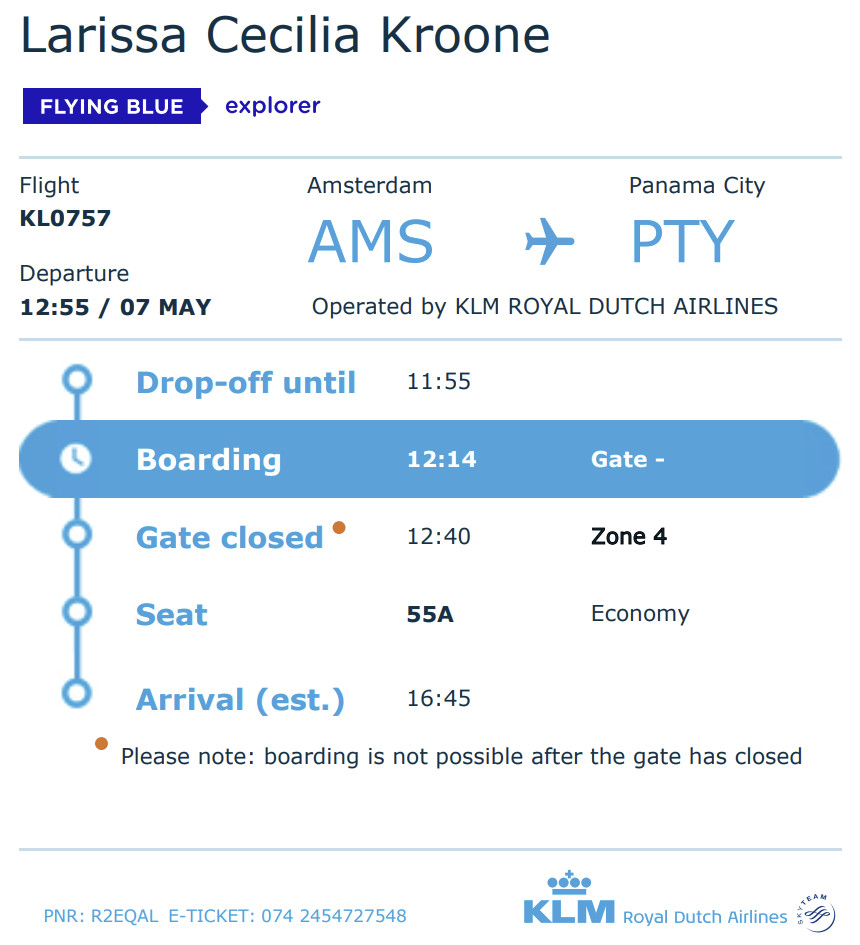Click the orange dot beside Gate closed
This screenshot has width=860, height=945.
pos(339,527)
